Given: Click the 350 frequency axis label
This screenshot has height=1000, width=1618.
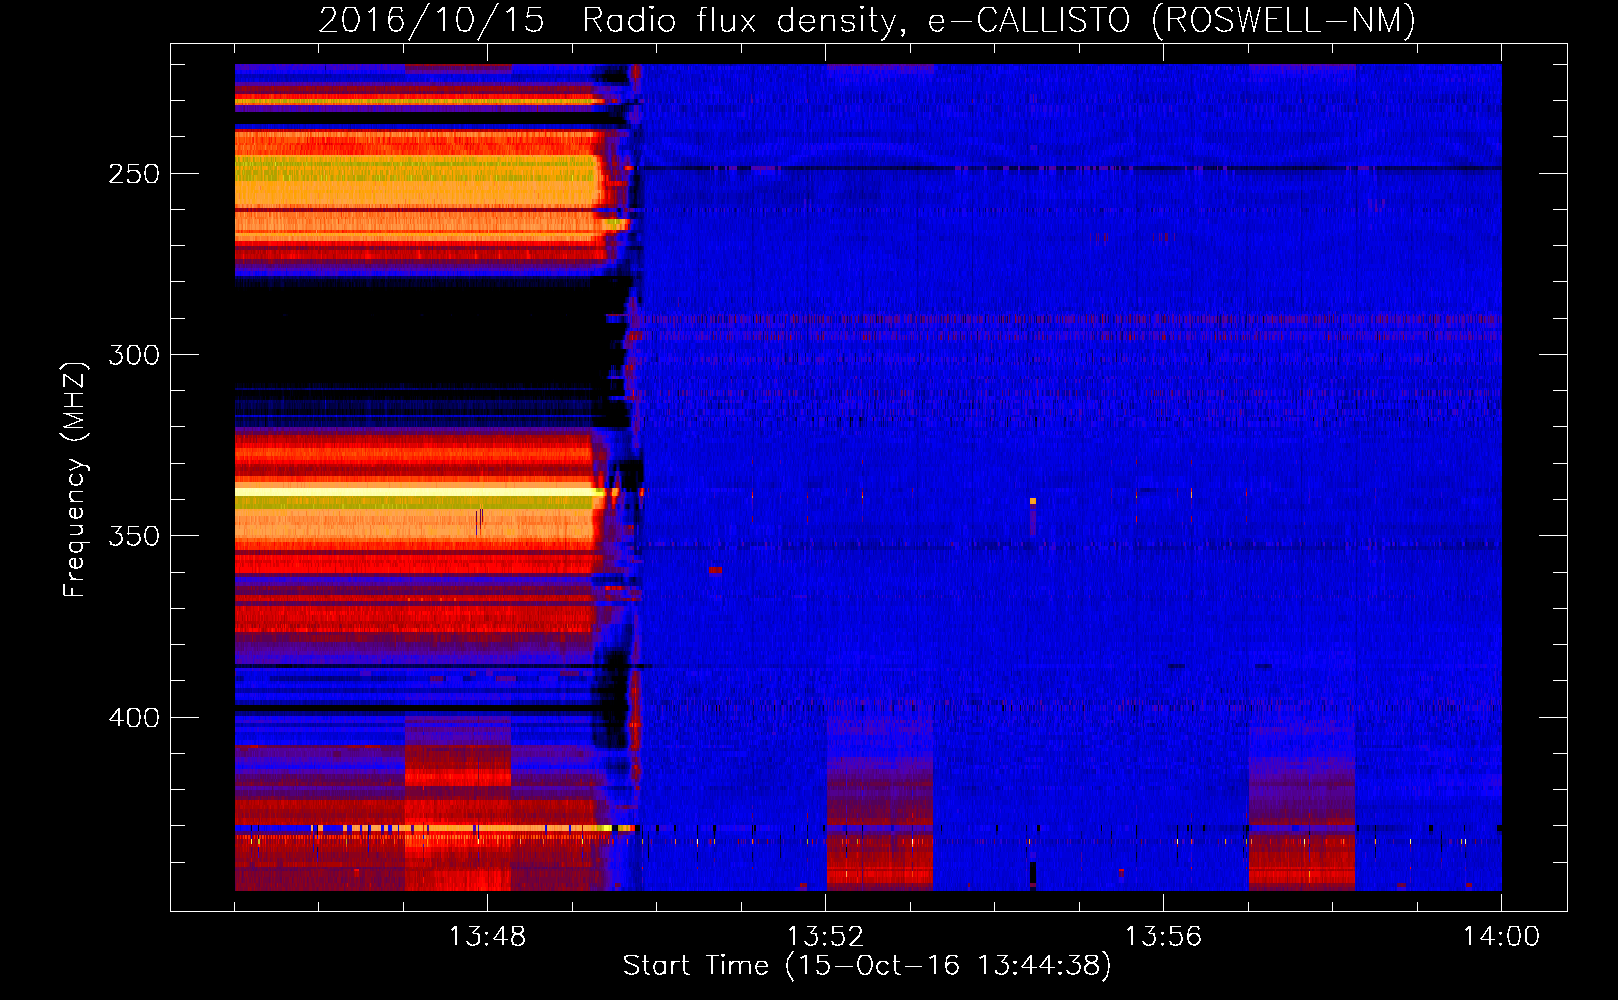Looking at the screenshot, I should point(134,536).
